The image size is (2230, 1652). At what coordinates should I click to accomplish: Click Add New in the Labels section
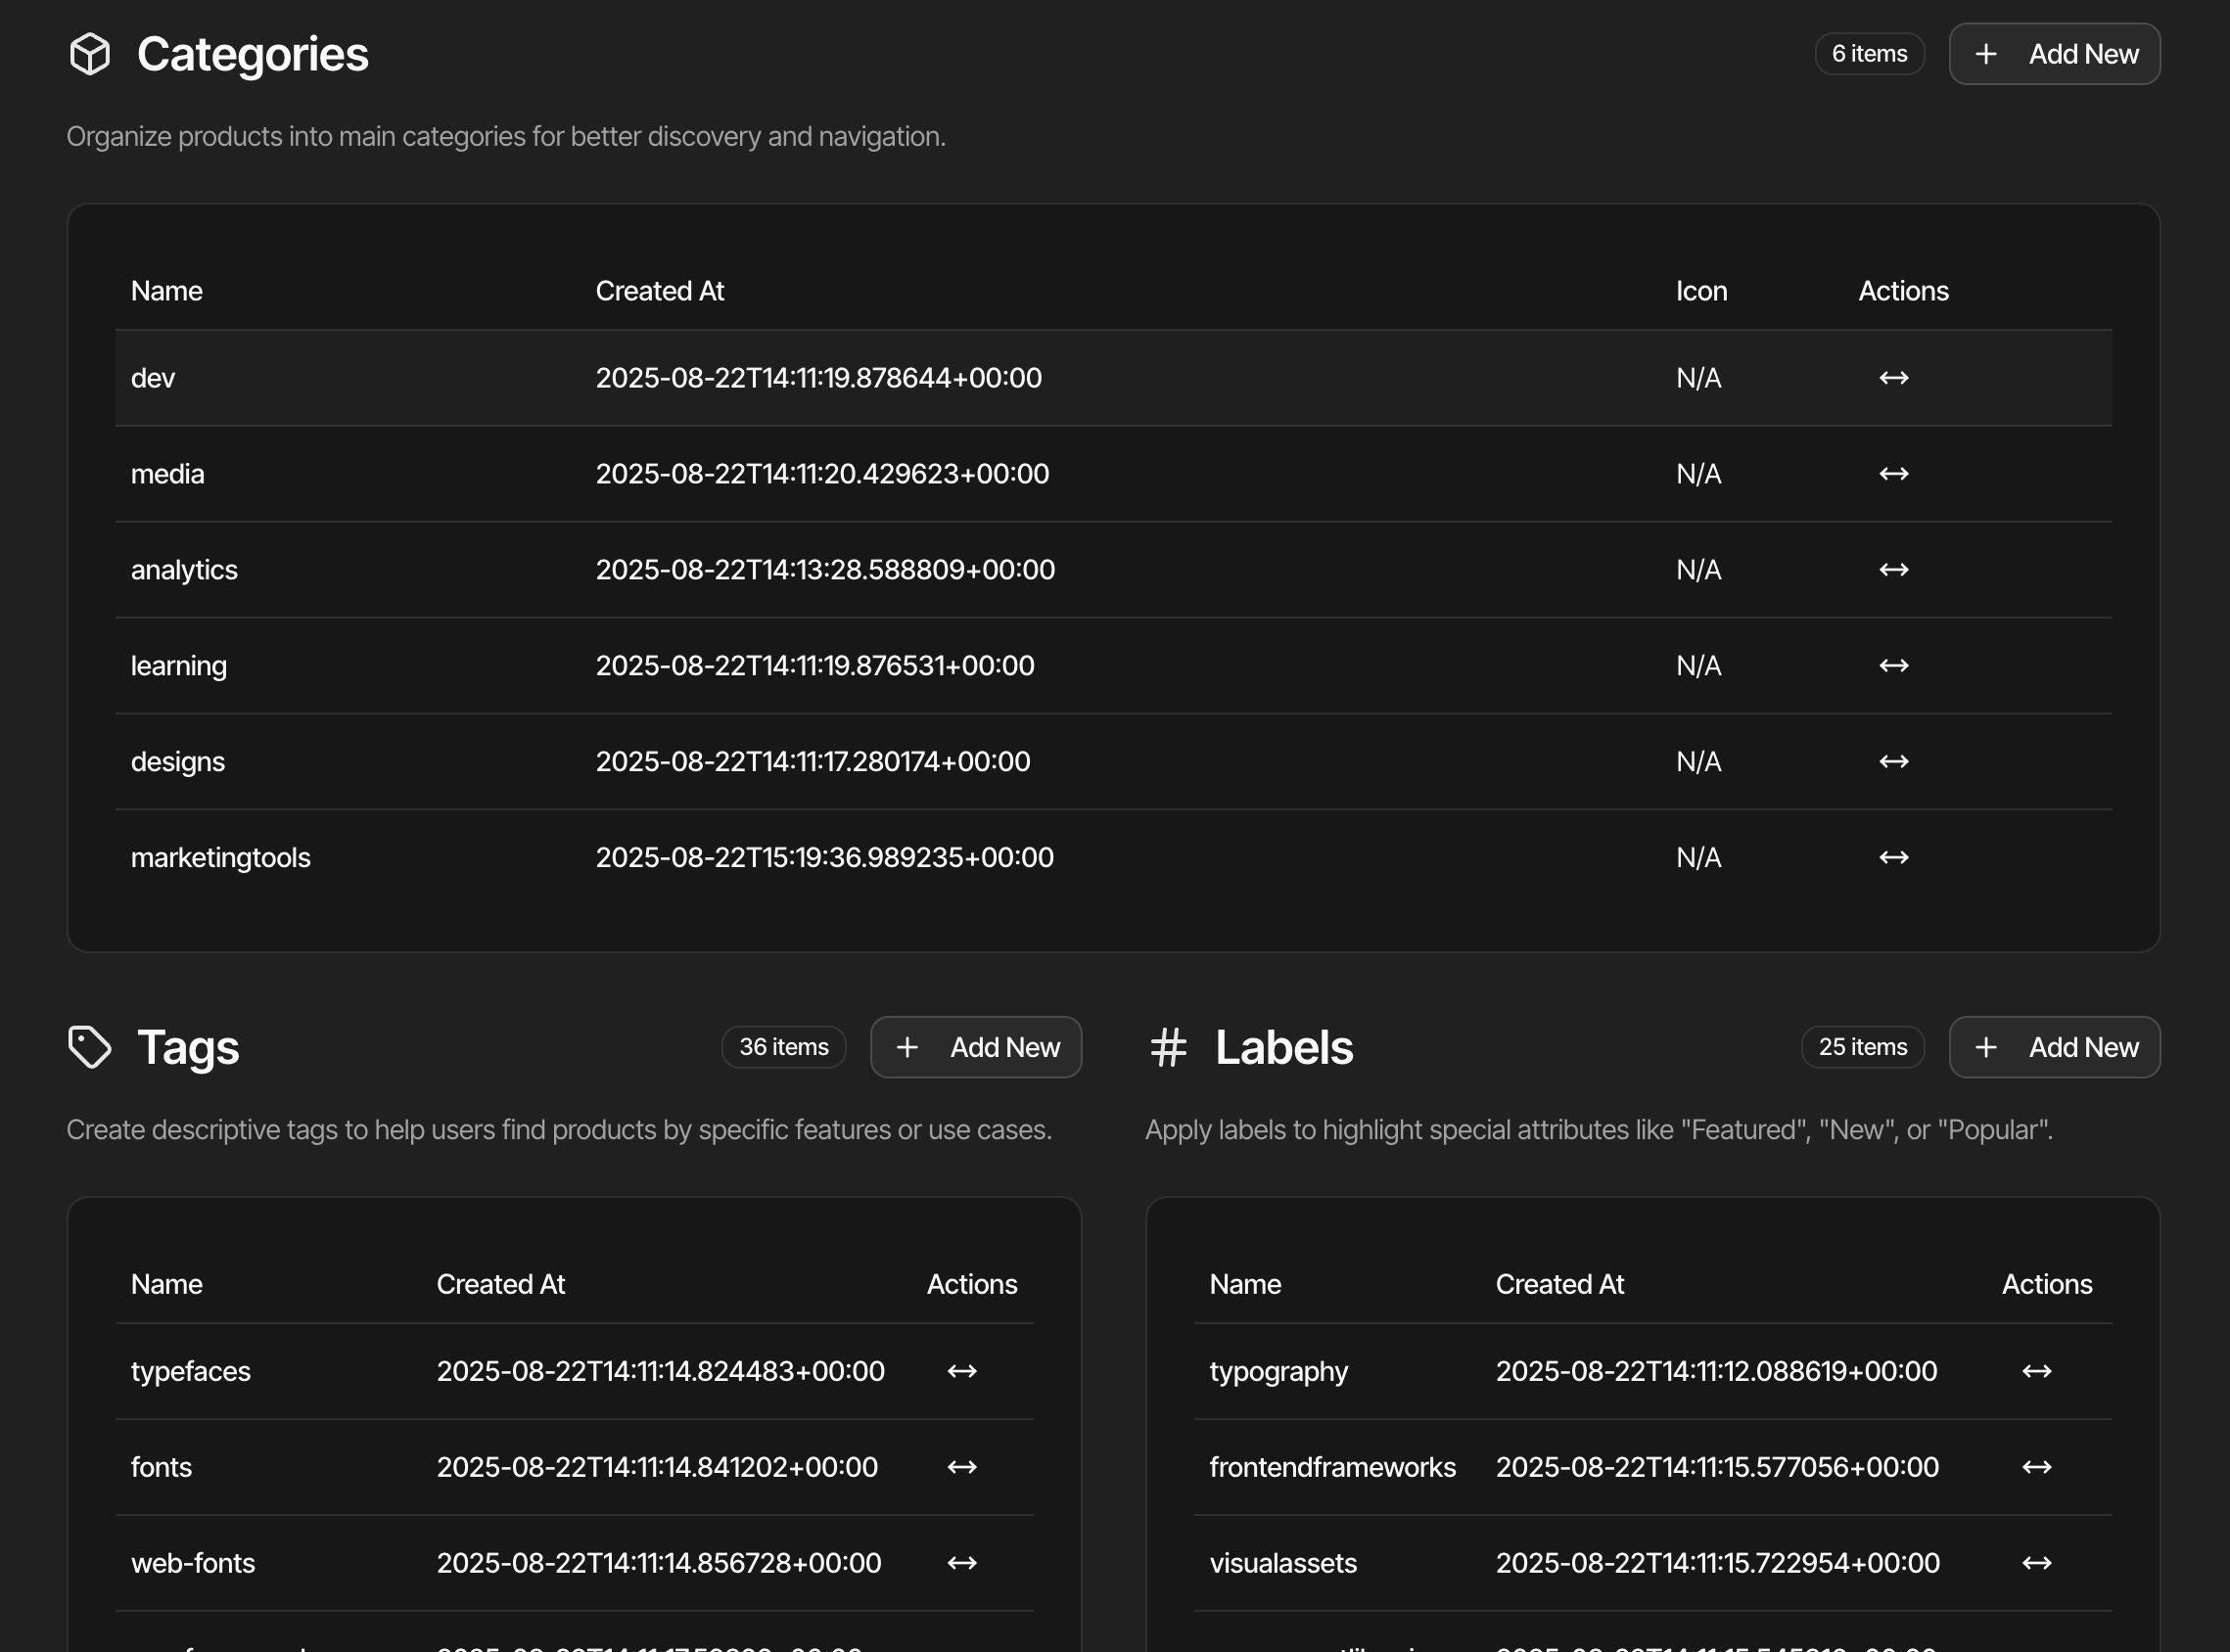click(x=2053, y=1047)
